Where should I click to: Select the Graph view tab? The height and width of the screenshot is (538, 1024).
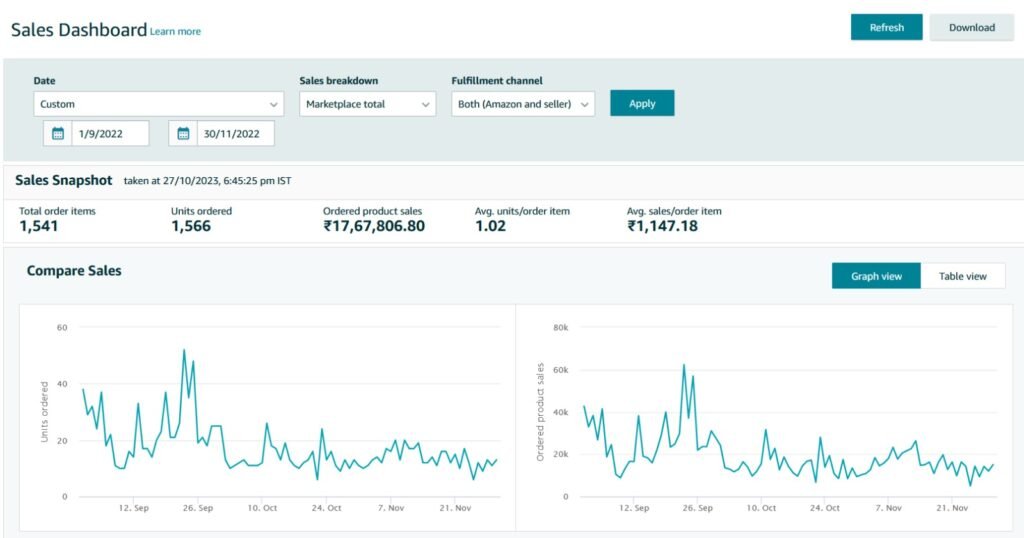876,276
